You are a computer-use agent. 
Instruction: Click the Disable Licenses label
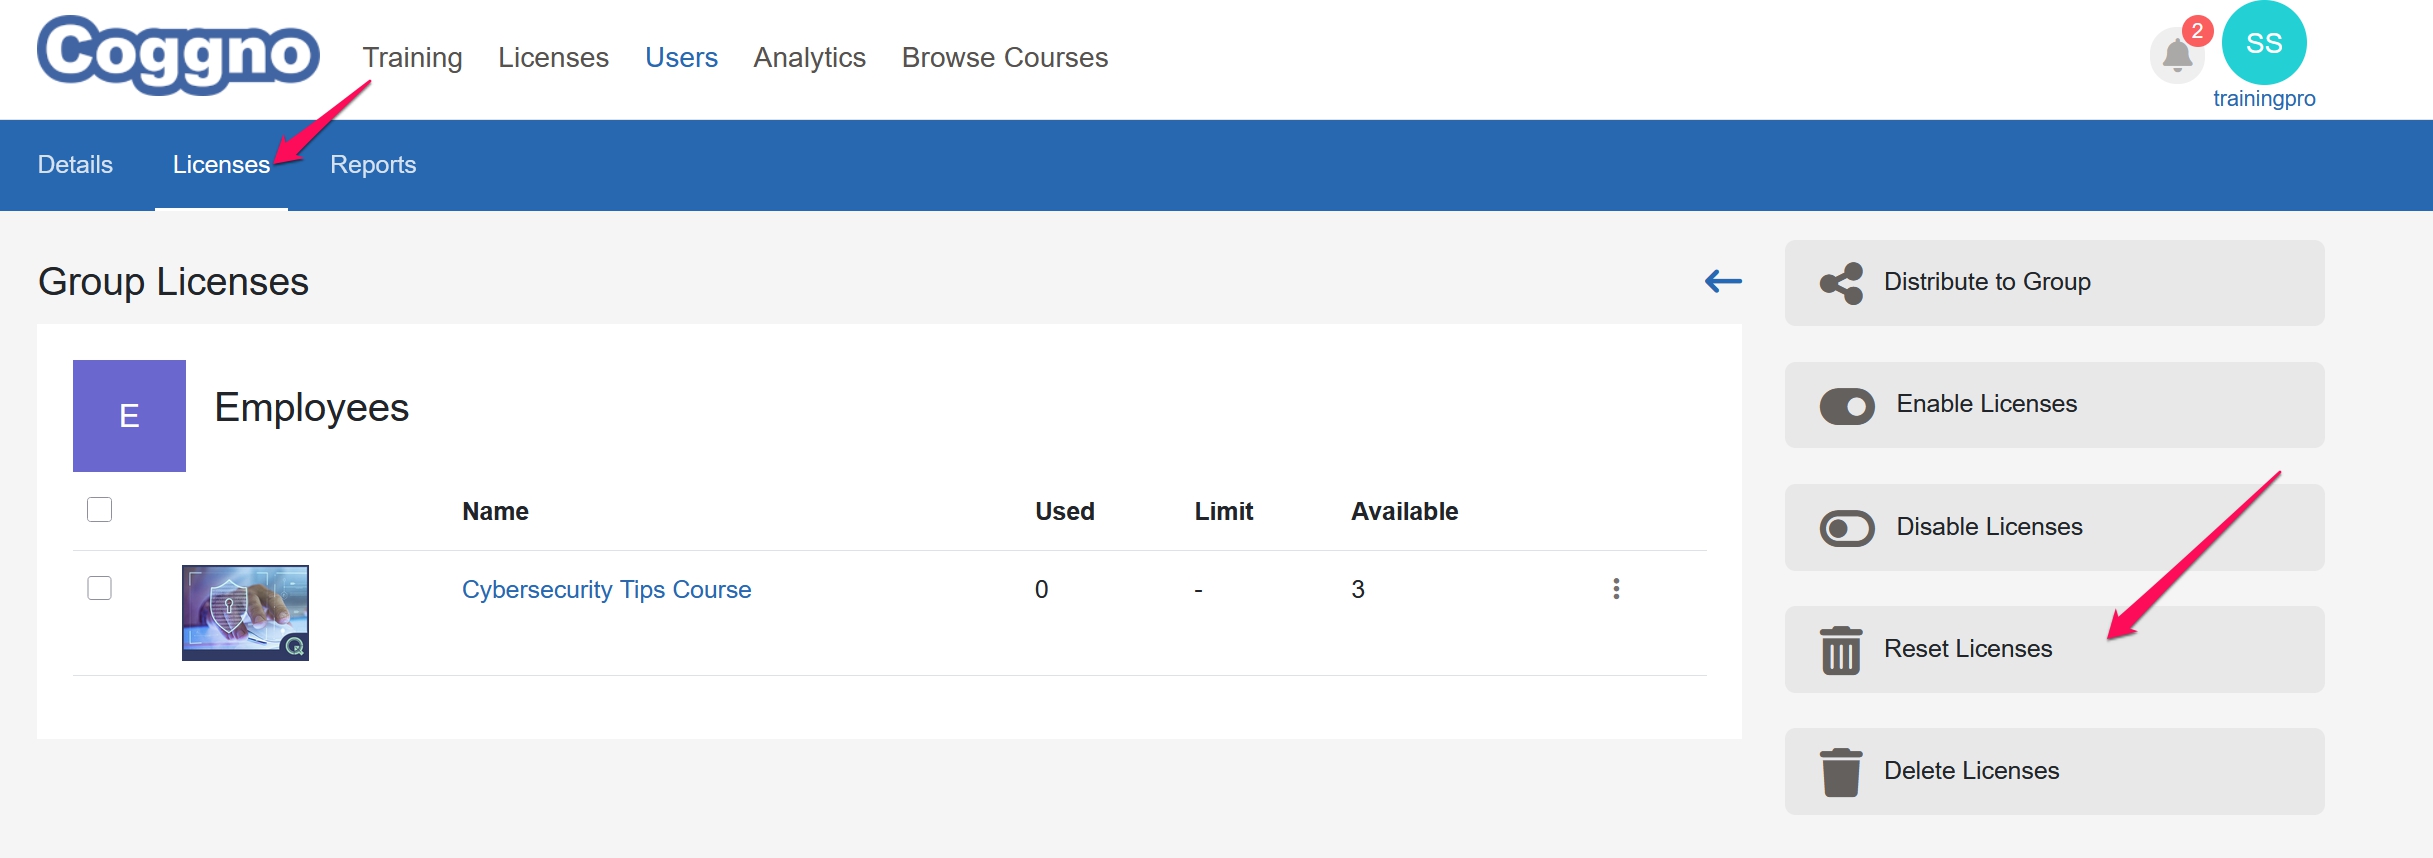tap(1989, 527)
